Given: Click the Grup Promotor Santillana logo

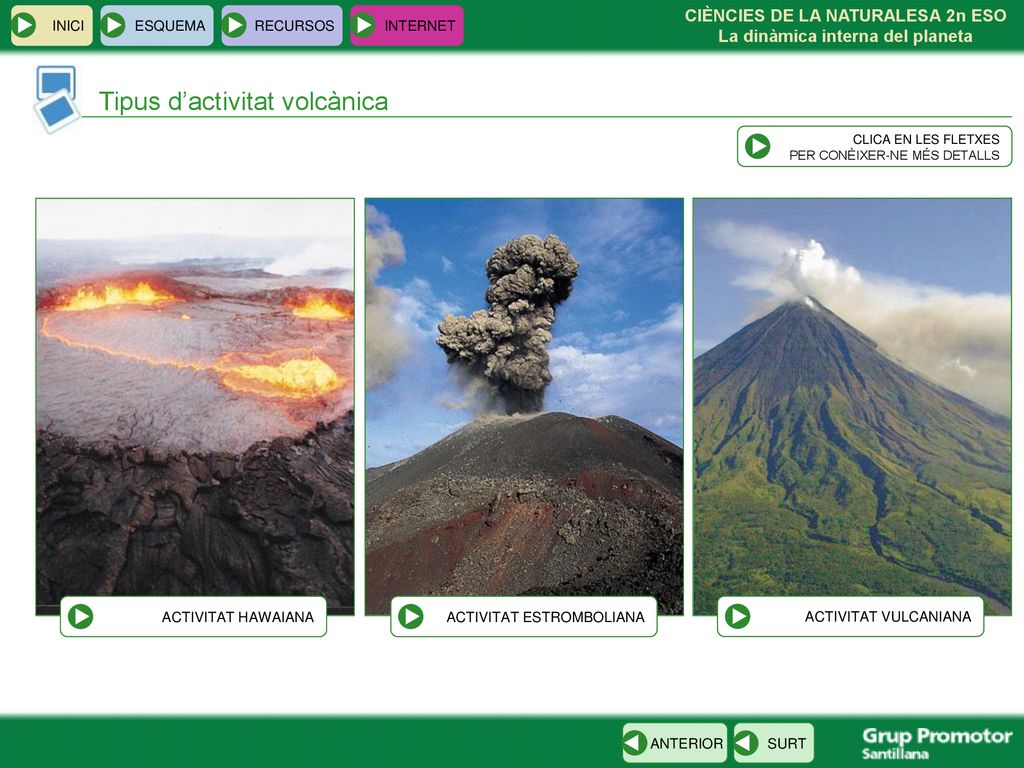Looking at the screenshot, I should [x=937, y=743].
